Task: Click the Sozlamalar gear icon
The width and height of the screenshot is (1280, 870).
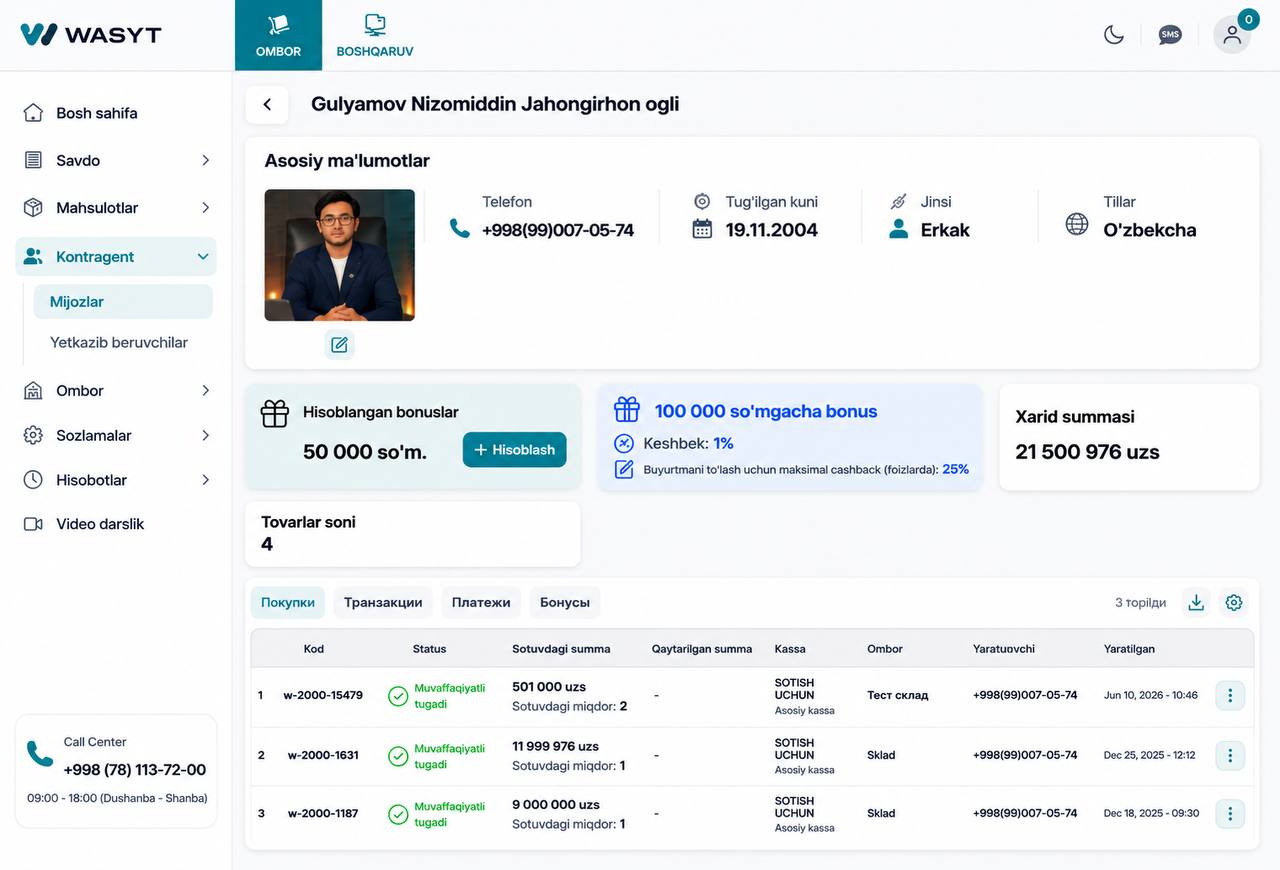Action: point(33,435)
